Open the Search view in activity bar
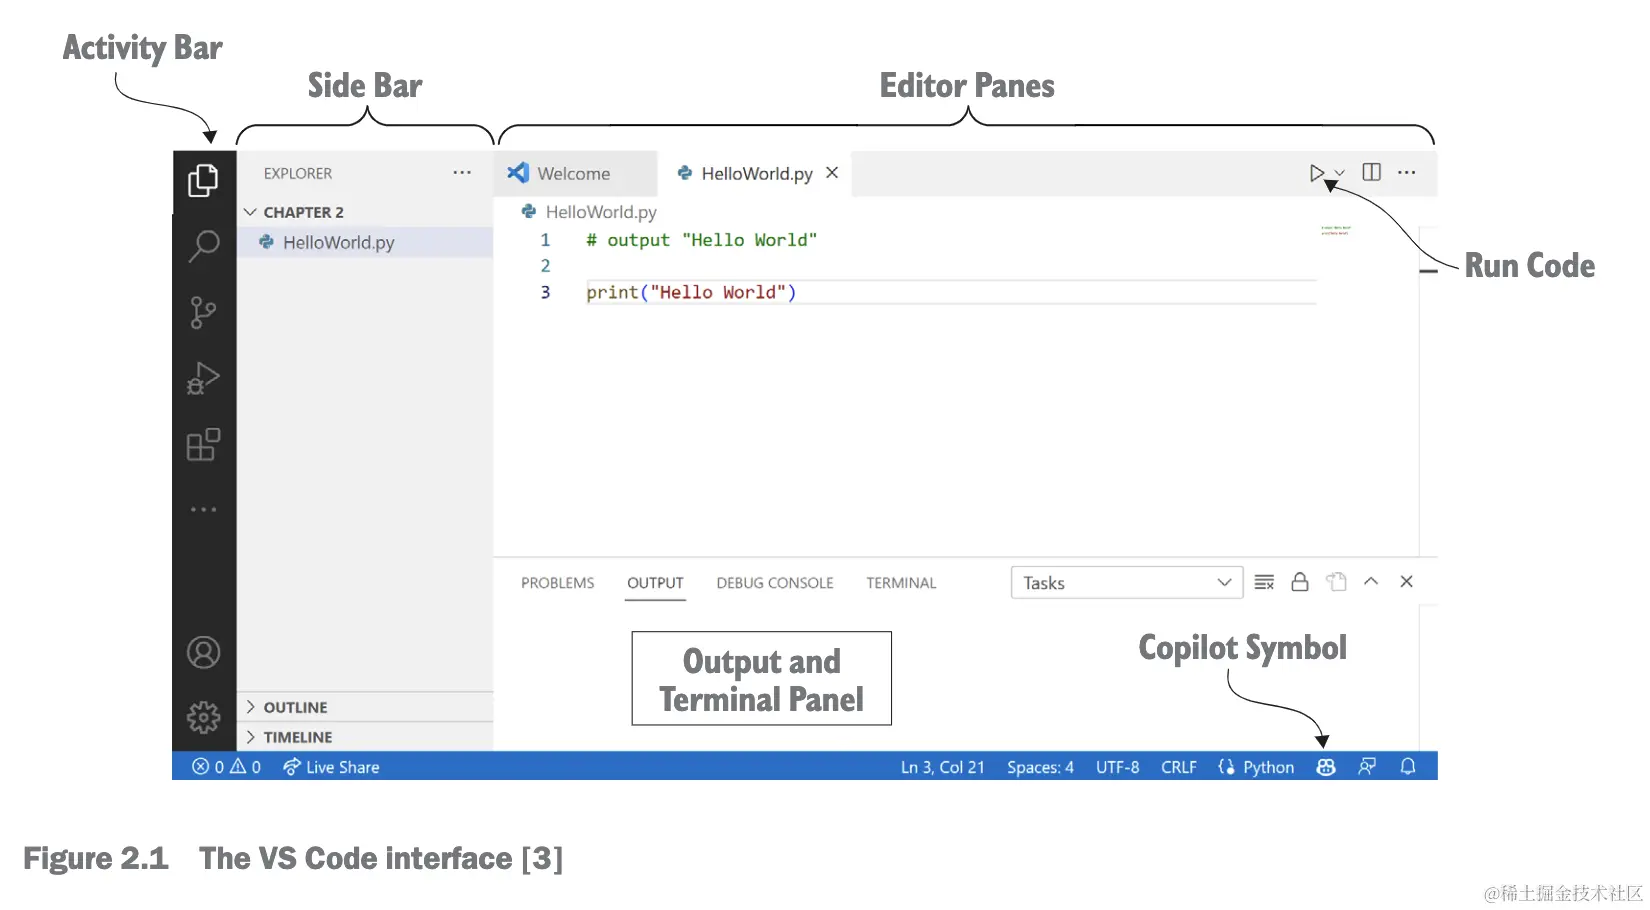1650x910 pixels. [203, 246]
